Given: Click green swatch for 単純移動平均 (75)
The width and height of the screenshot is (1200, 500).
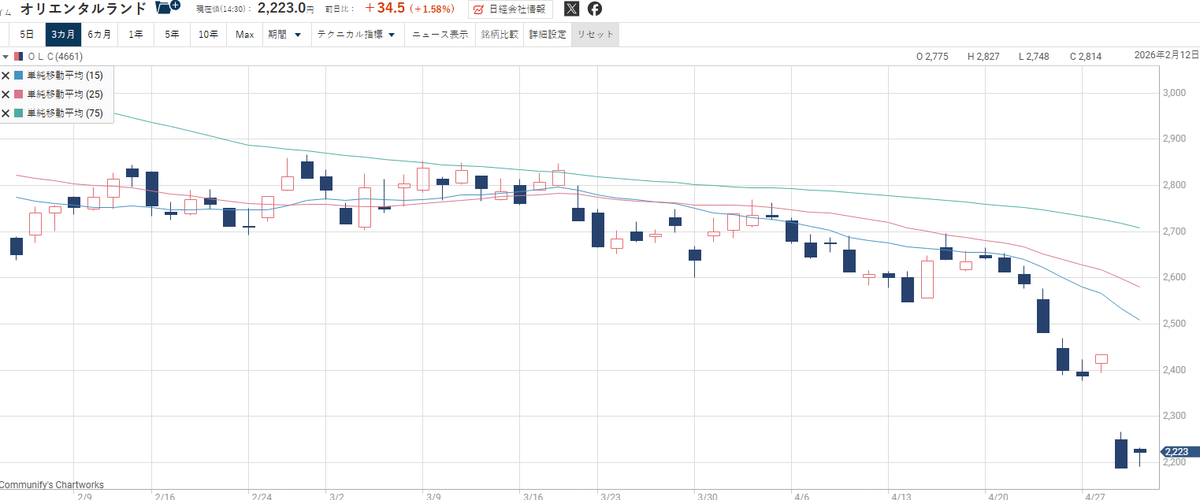Looking at the screenshot, I should pos(19,113).
